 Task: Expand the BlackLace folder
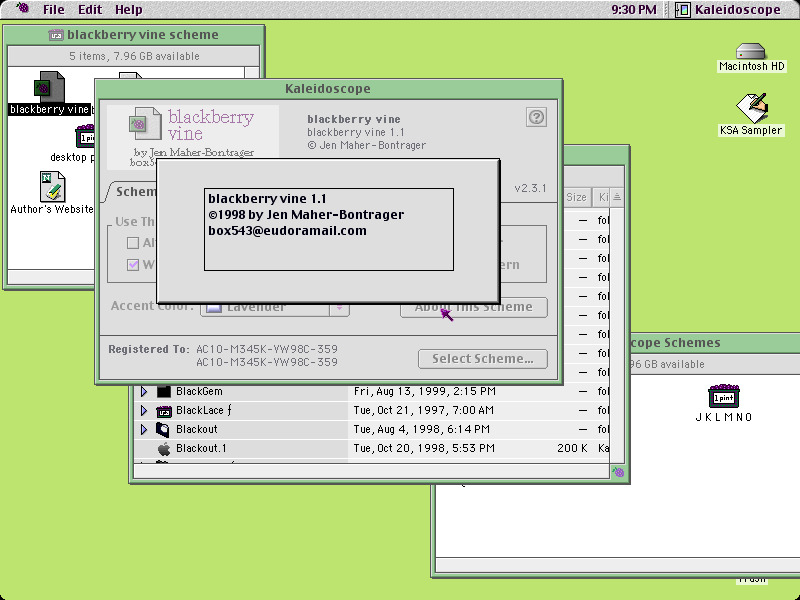tap(144, 410)
